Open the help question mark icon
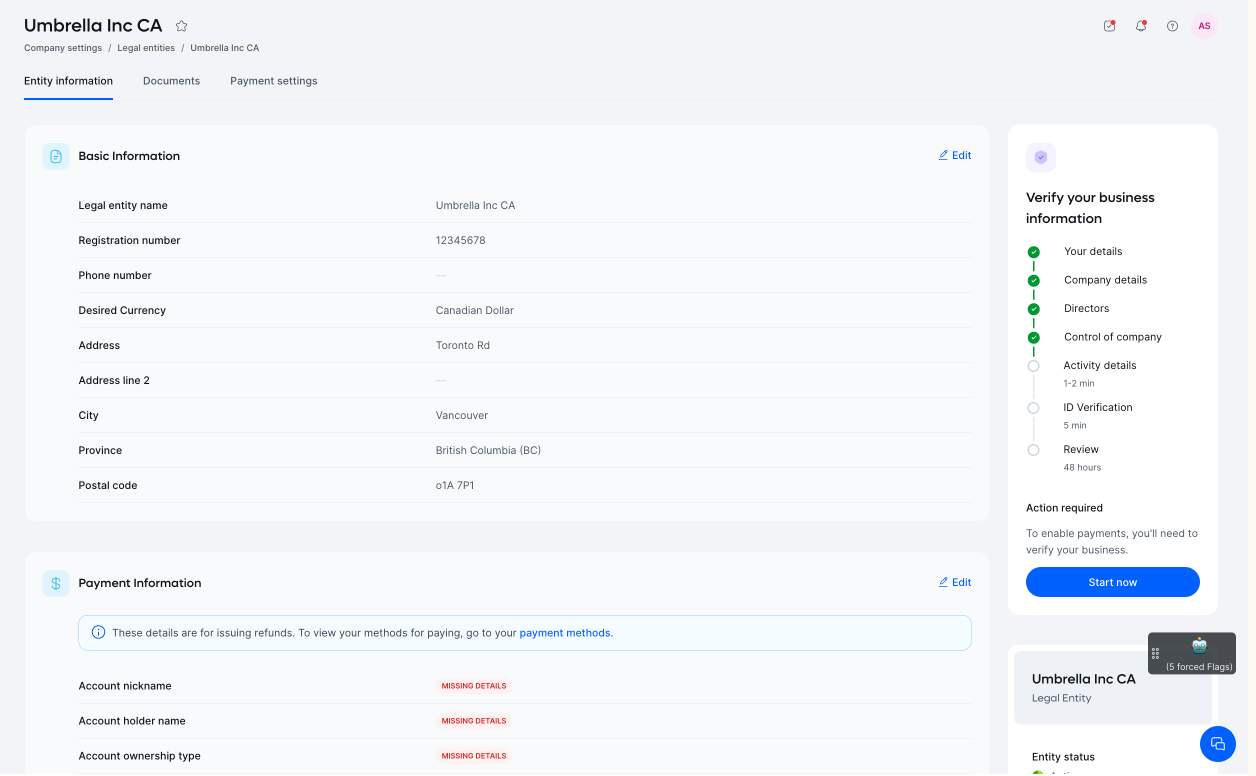The image size is (1256, 776). coord(1172,26)
